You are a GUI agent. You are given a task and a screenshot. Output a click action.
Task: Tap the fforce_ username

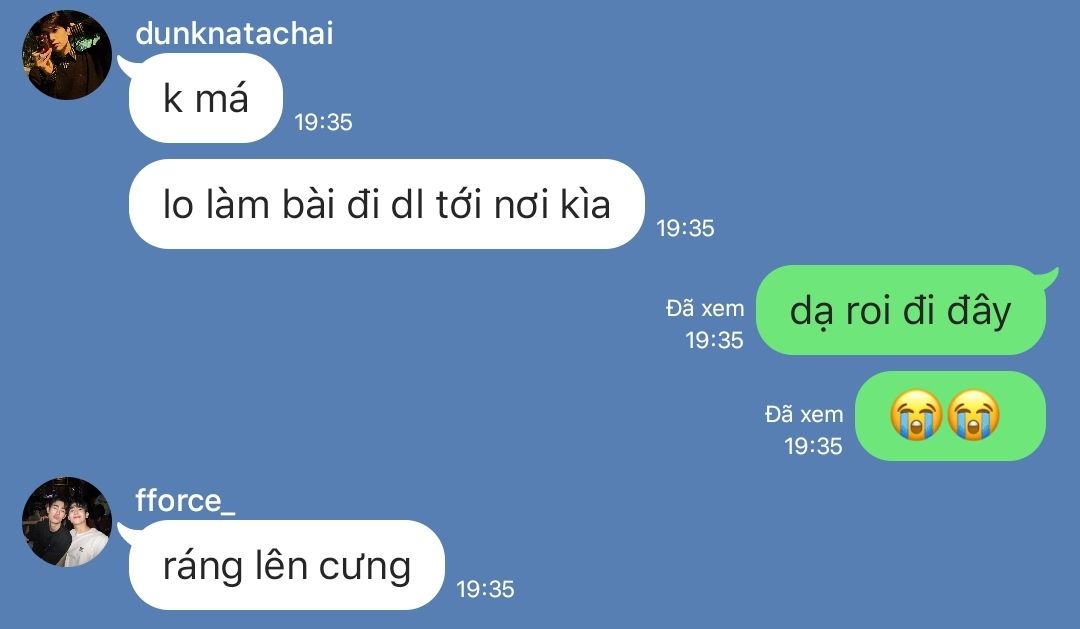tap(185, 501)
